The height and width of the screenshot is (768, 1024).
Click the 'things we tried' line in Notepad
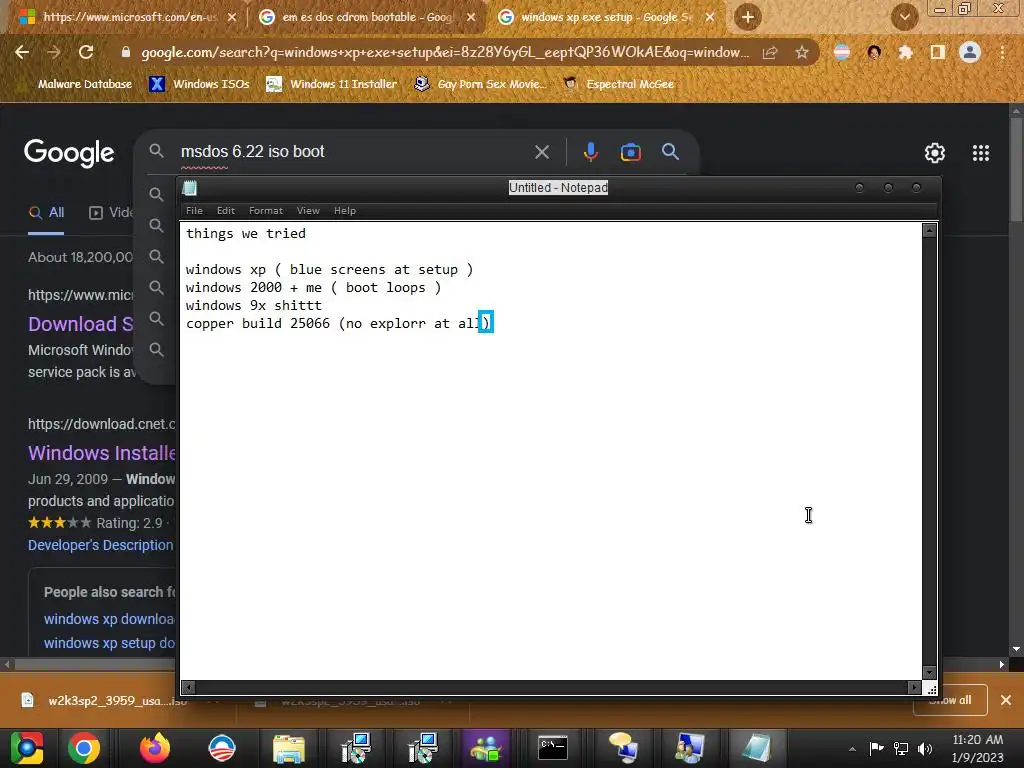click(246, 234)
